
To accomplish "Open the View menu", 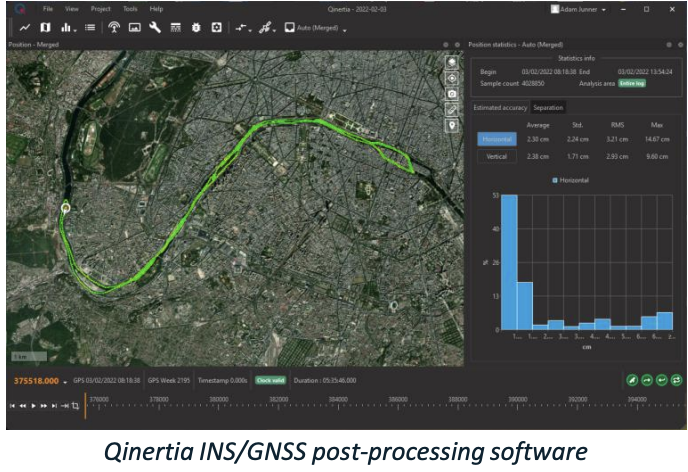I will [x=72, y=9].
